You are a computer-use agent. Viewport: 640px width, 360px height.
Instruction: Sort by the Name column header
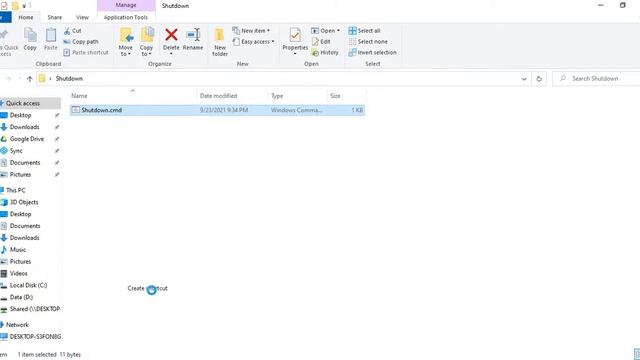[133, 96]
